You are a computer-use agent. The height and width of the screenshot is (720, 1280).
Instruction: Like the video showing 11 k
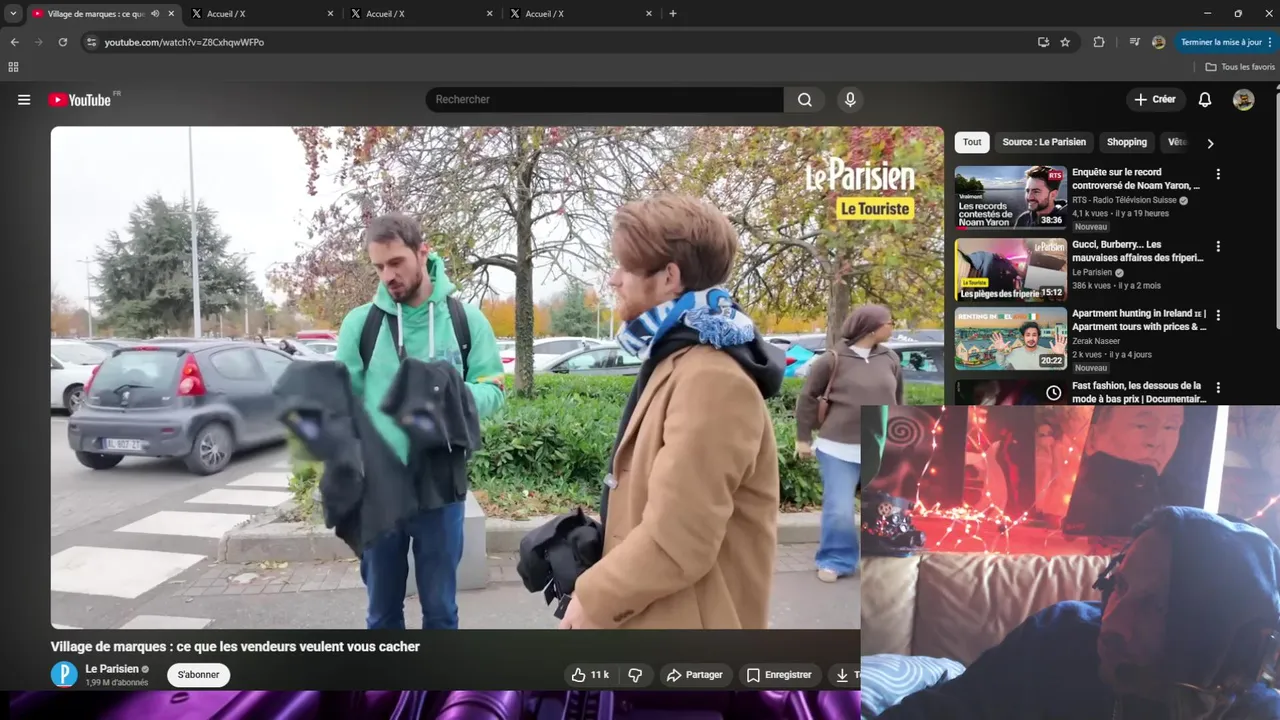pyautogui.click(x=590, y=675)
